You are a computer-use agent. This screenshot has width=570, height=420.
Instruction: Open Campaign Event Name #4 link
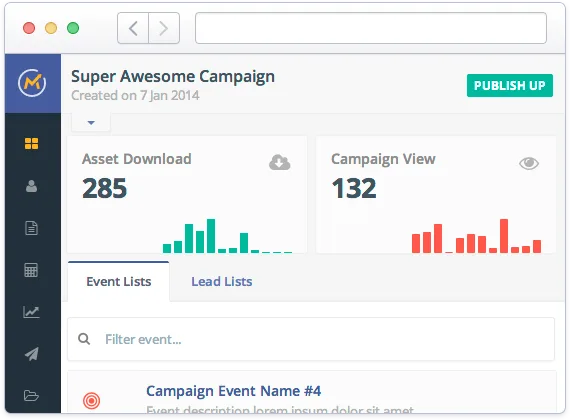click(233, 391)
